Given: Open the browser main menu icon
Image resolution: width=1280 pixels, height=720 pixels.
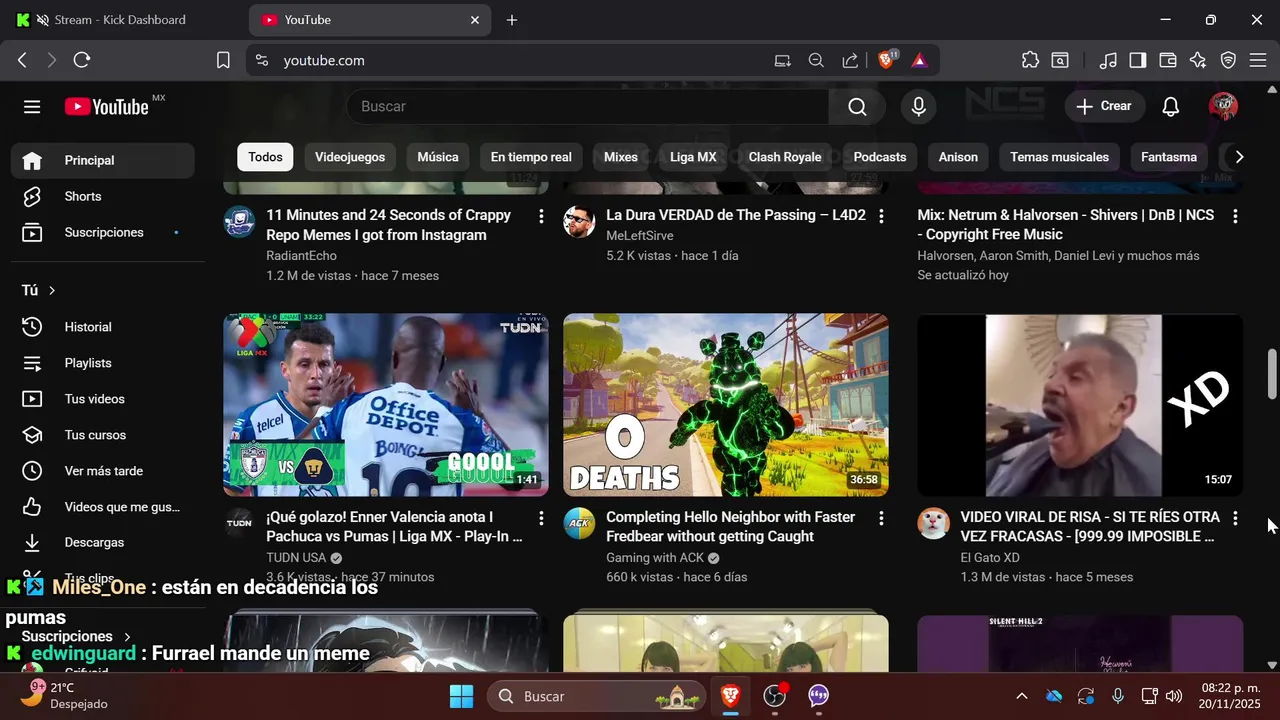Looking at the screenshot, I should click(x=1258, y=60).
